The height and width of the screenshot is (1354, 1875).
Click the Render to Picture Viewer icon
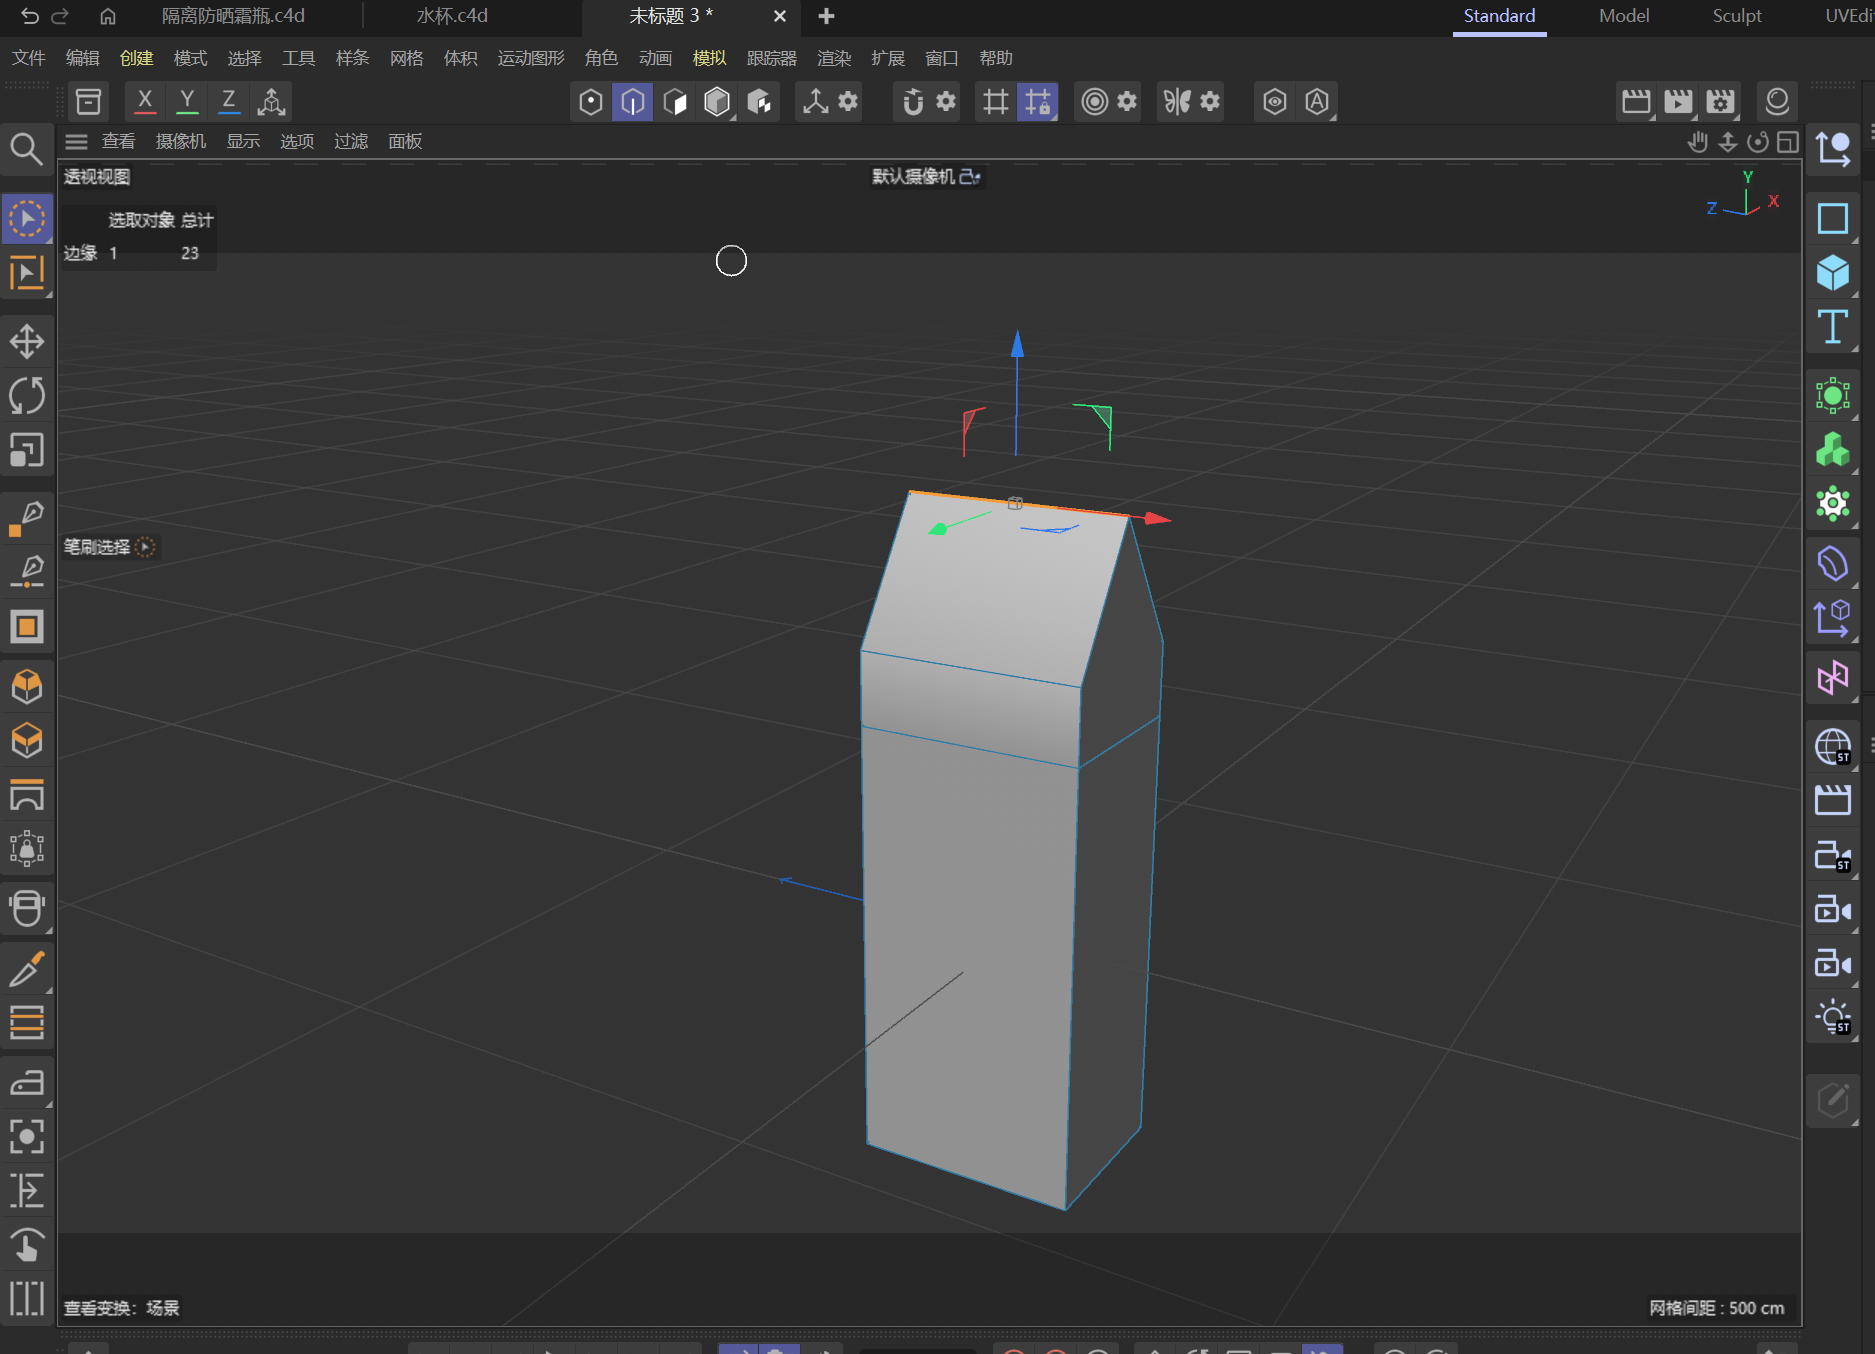click(1678, 101)
